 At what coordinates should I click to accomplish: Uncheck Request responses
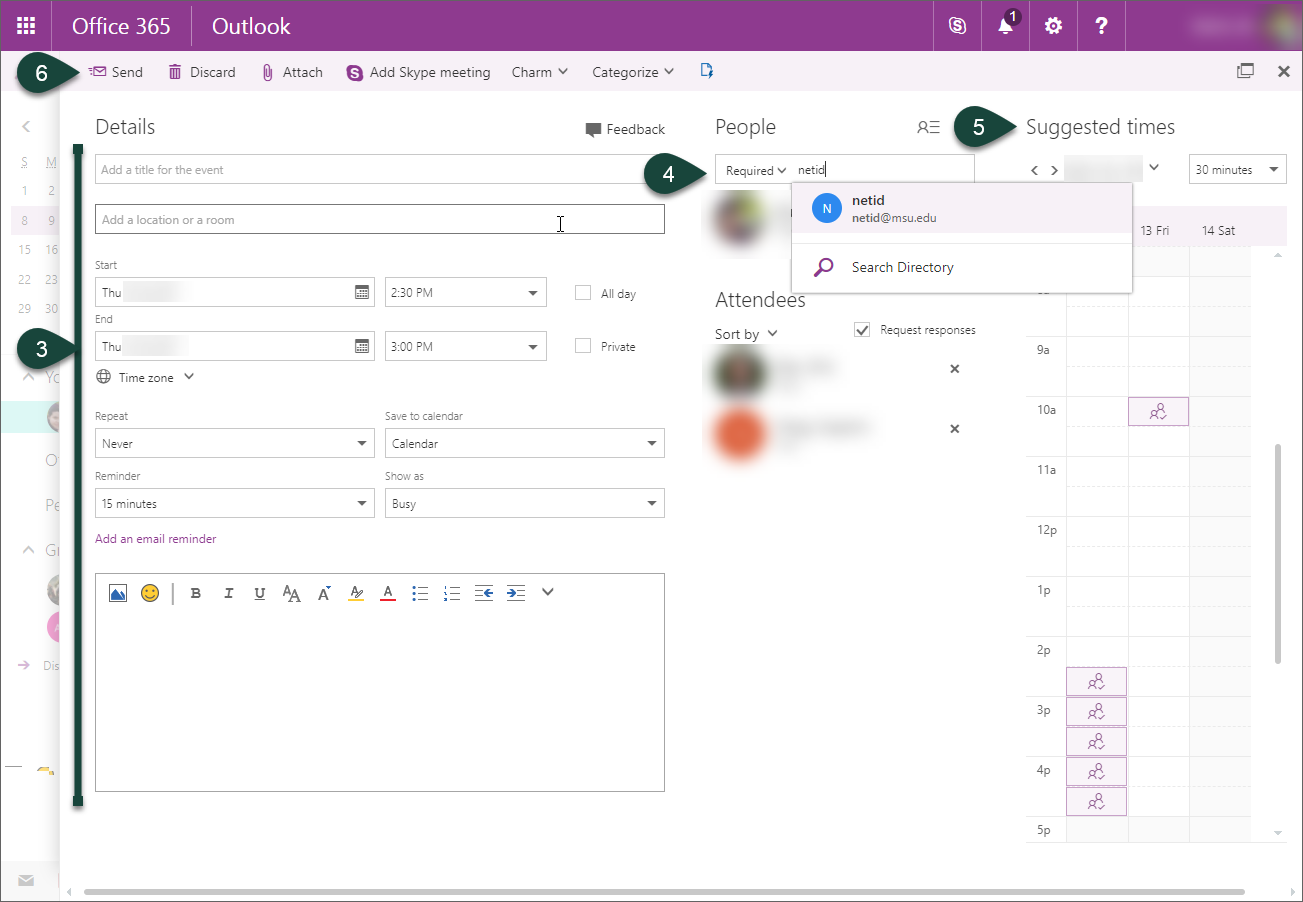pos(862,330)
